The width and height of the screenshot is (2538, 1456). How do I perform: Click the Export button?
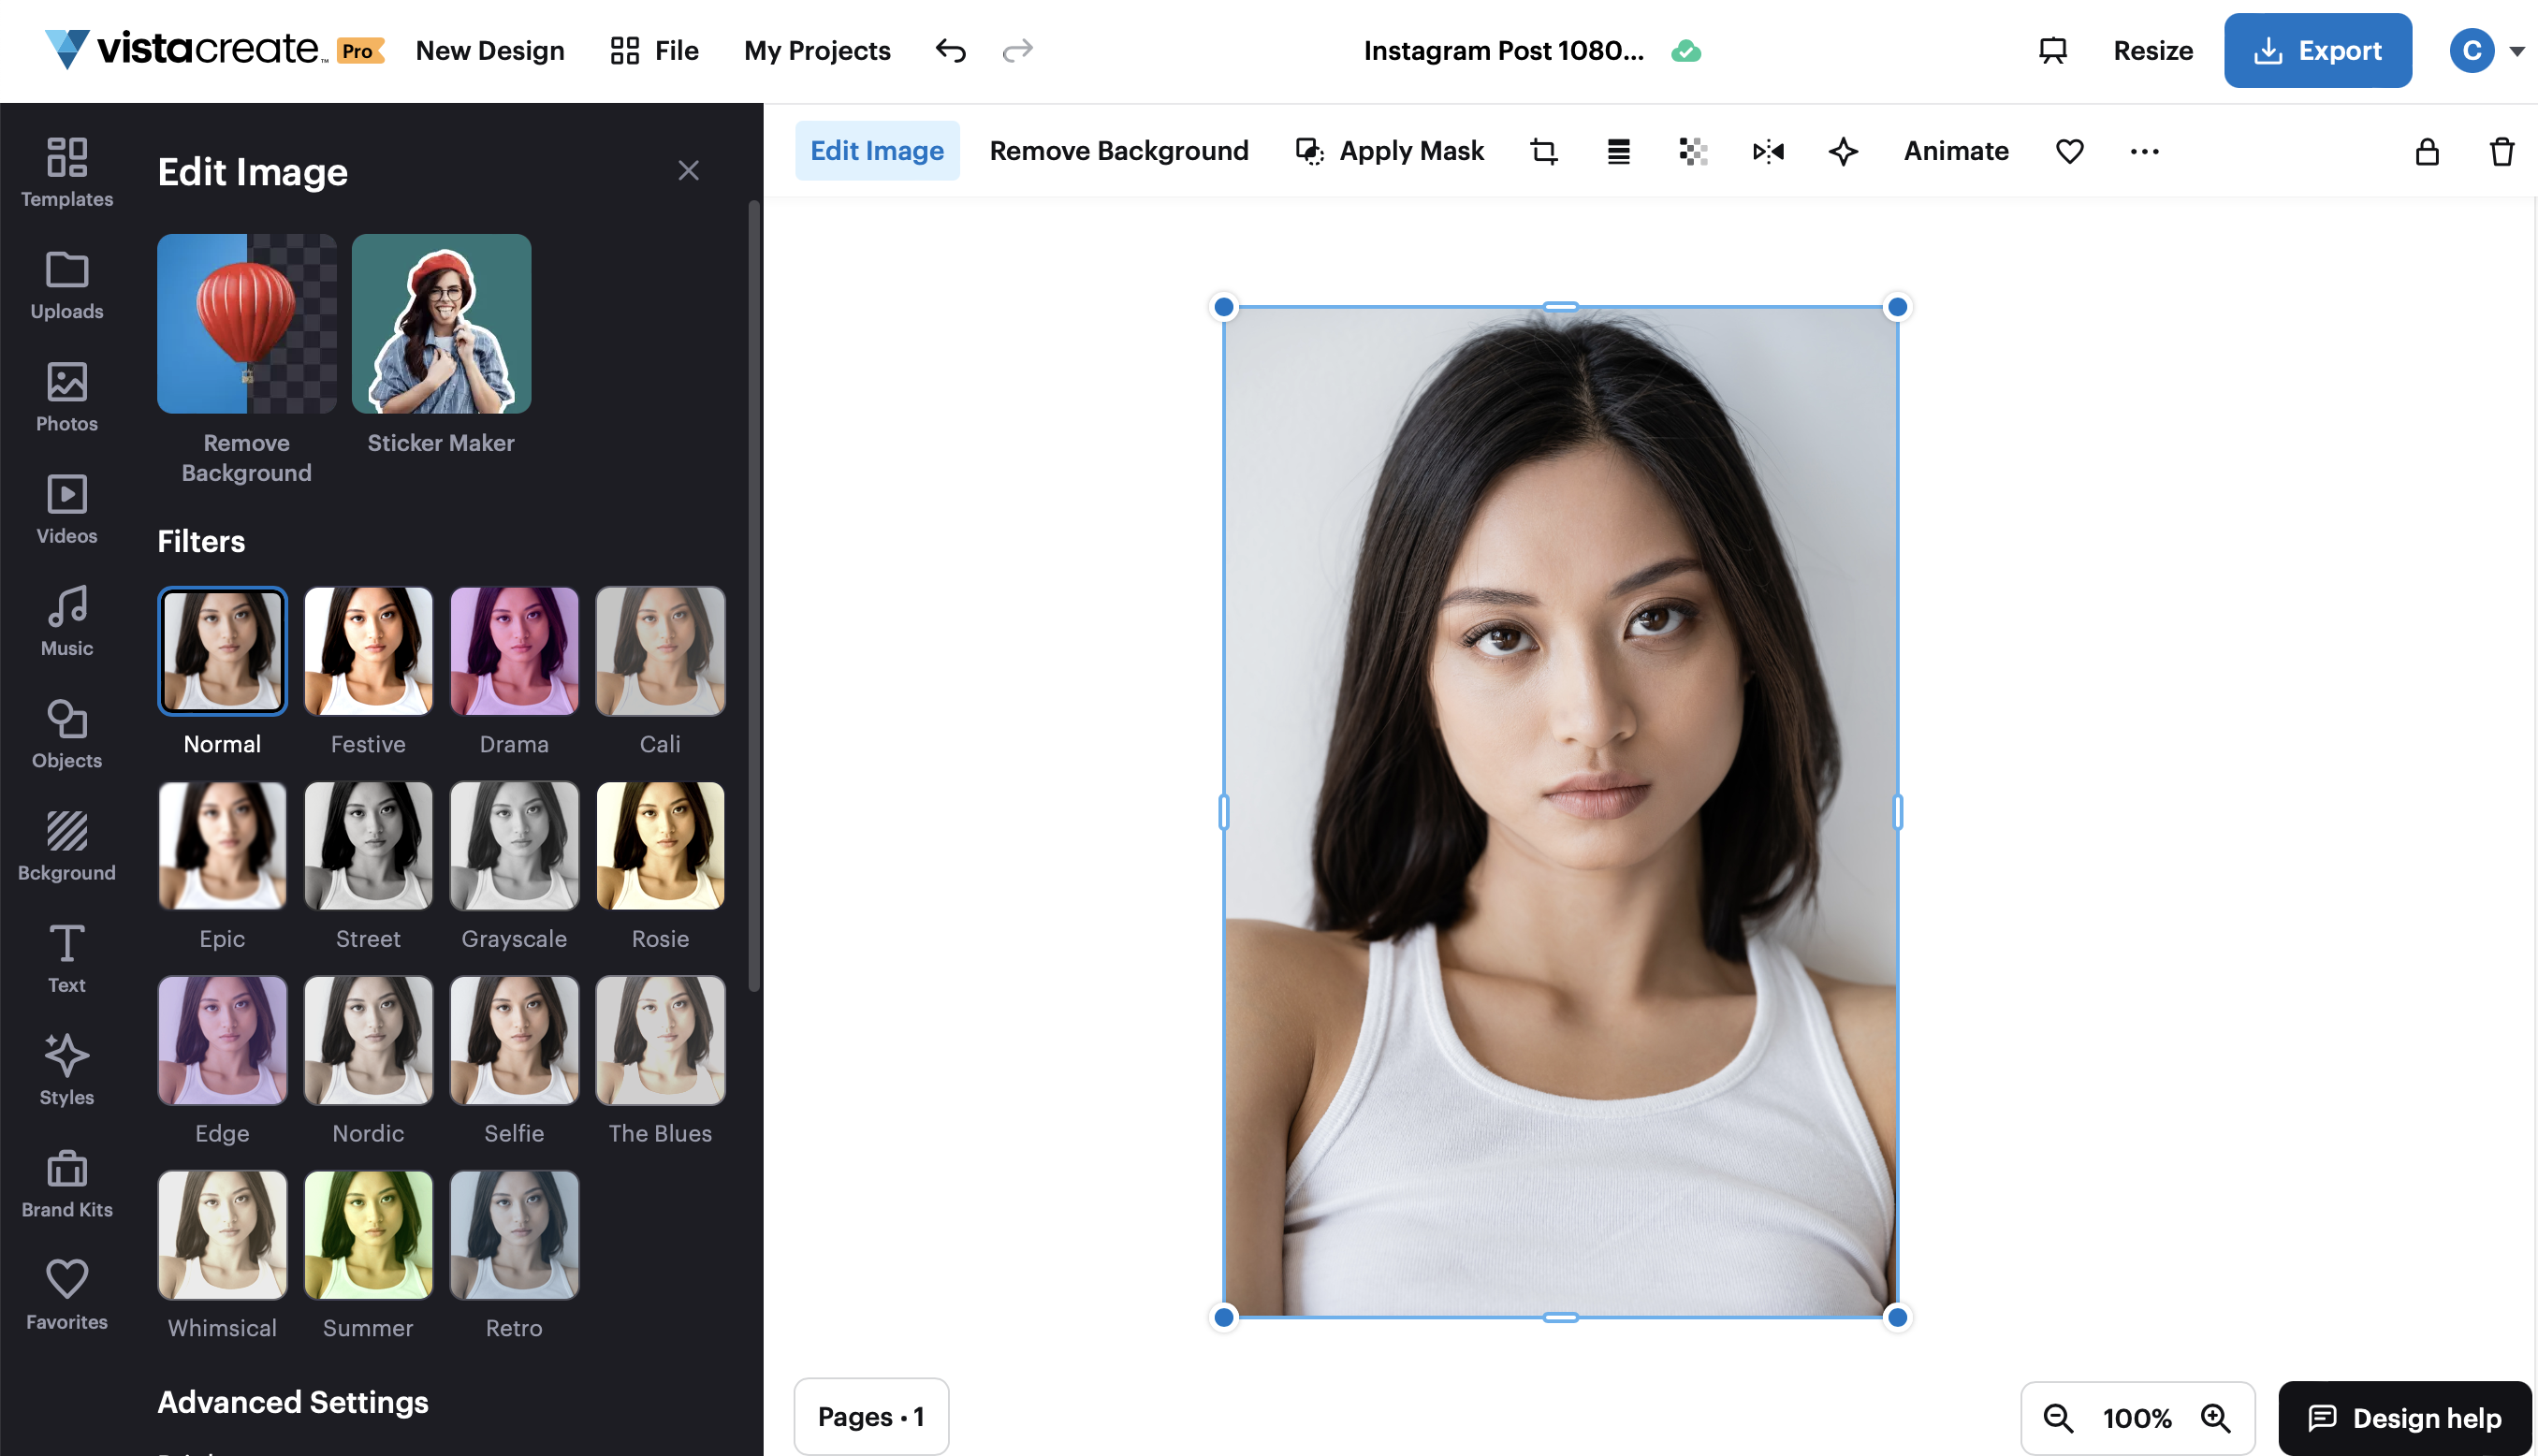2318,50
